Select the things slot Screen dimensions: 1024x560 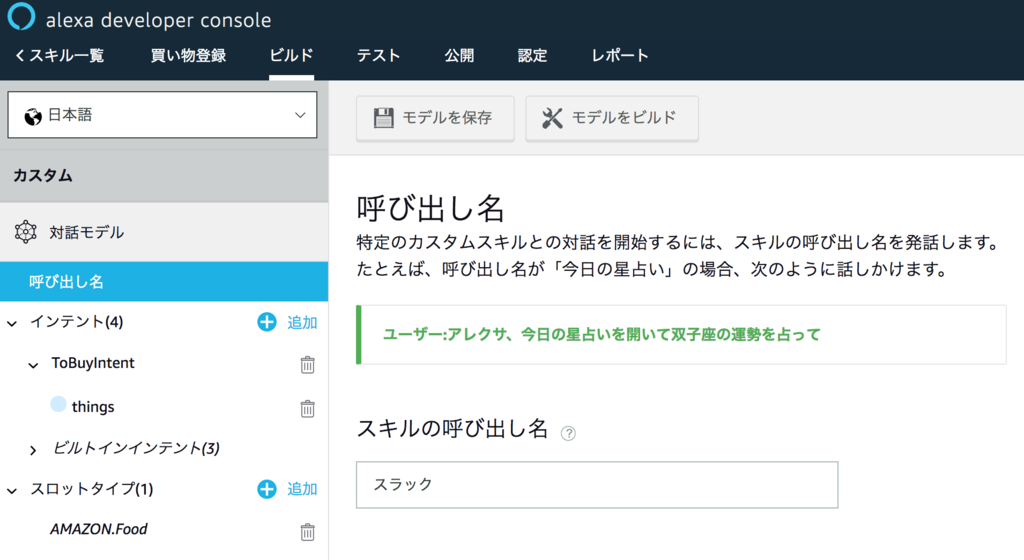93,407
